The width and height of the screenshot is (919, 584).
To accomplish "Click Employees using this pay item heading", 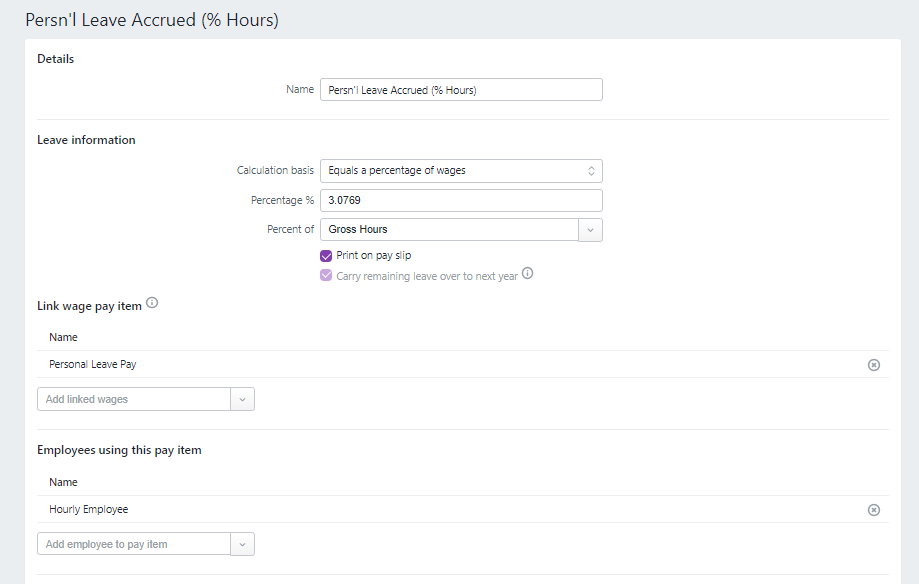I will [119, 450].
